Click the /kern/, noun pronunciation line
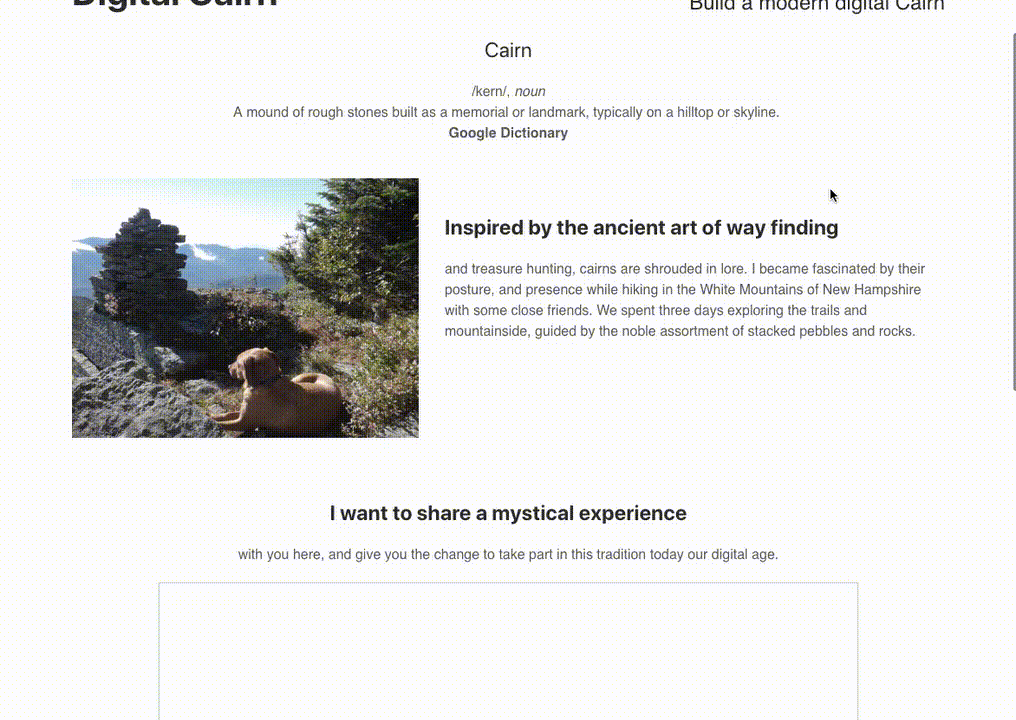 point(508,91)
